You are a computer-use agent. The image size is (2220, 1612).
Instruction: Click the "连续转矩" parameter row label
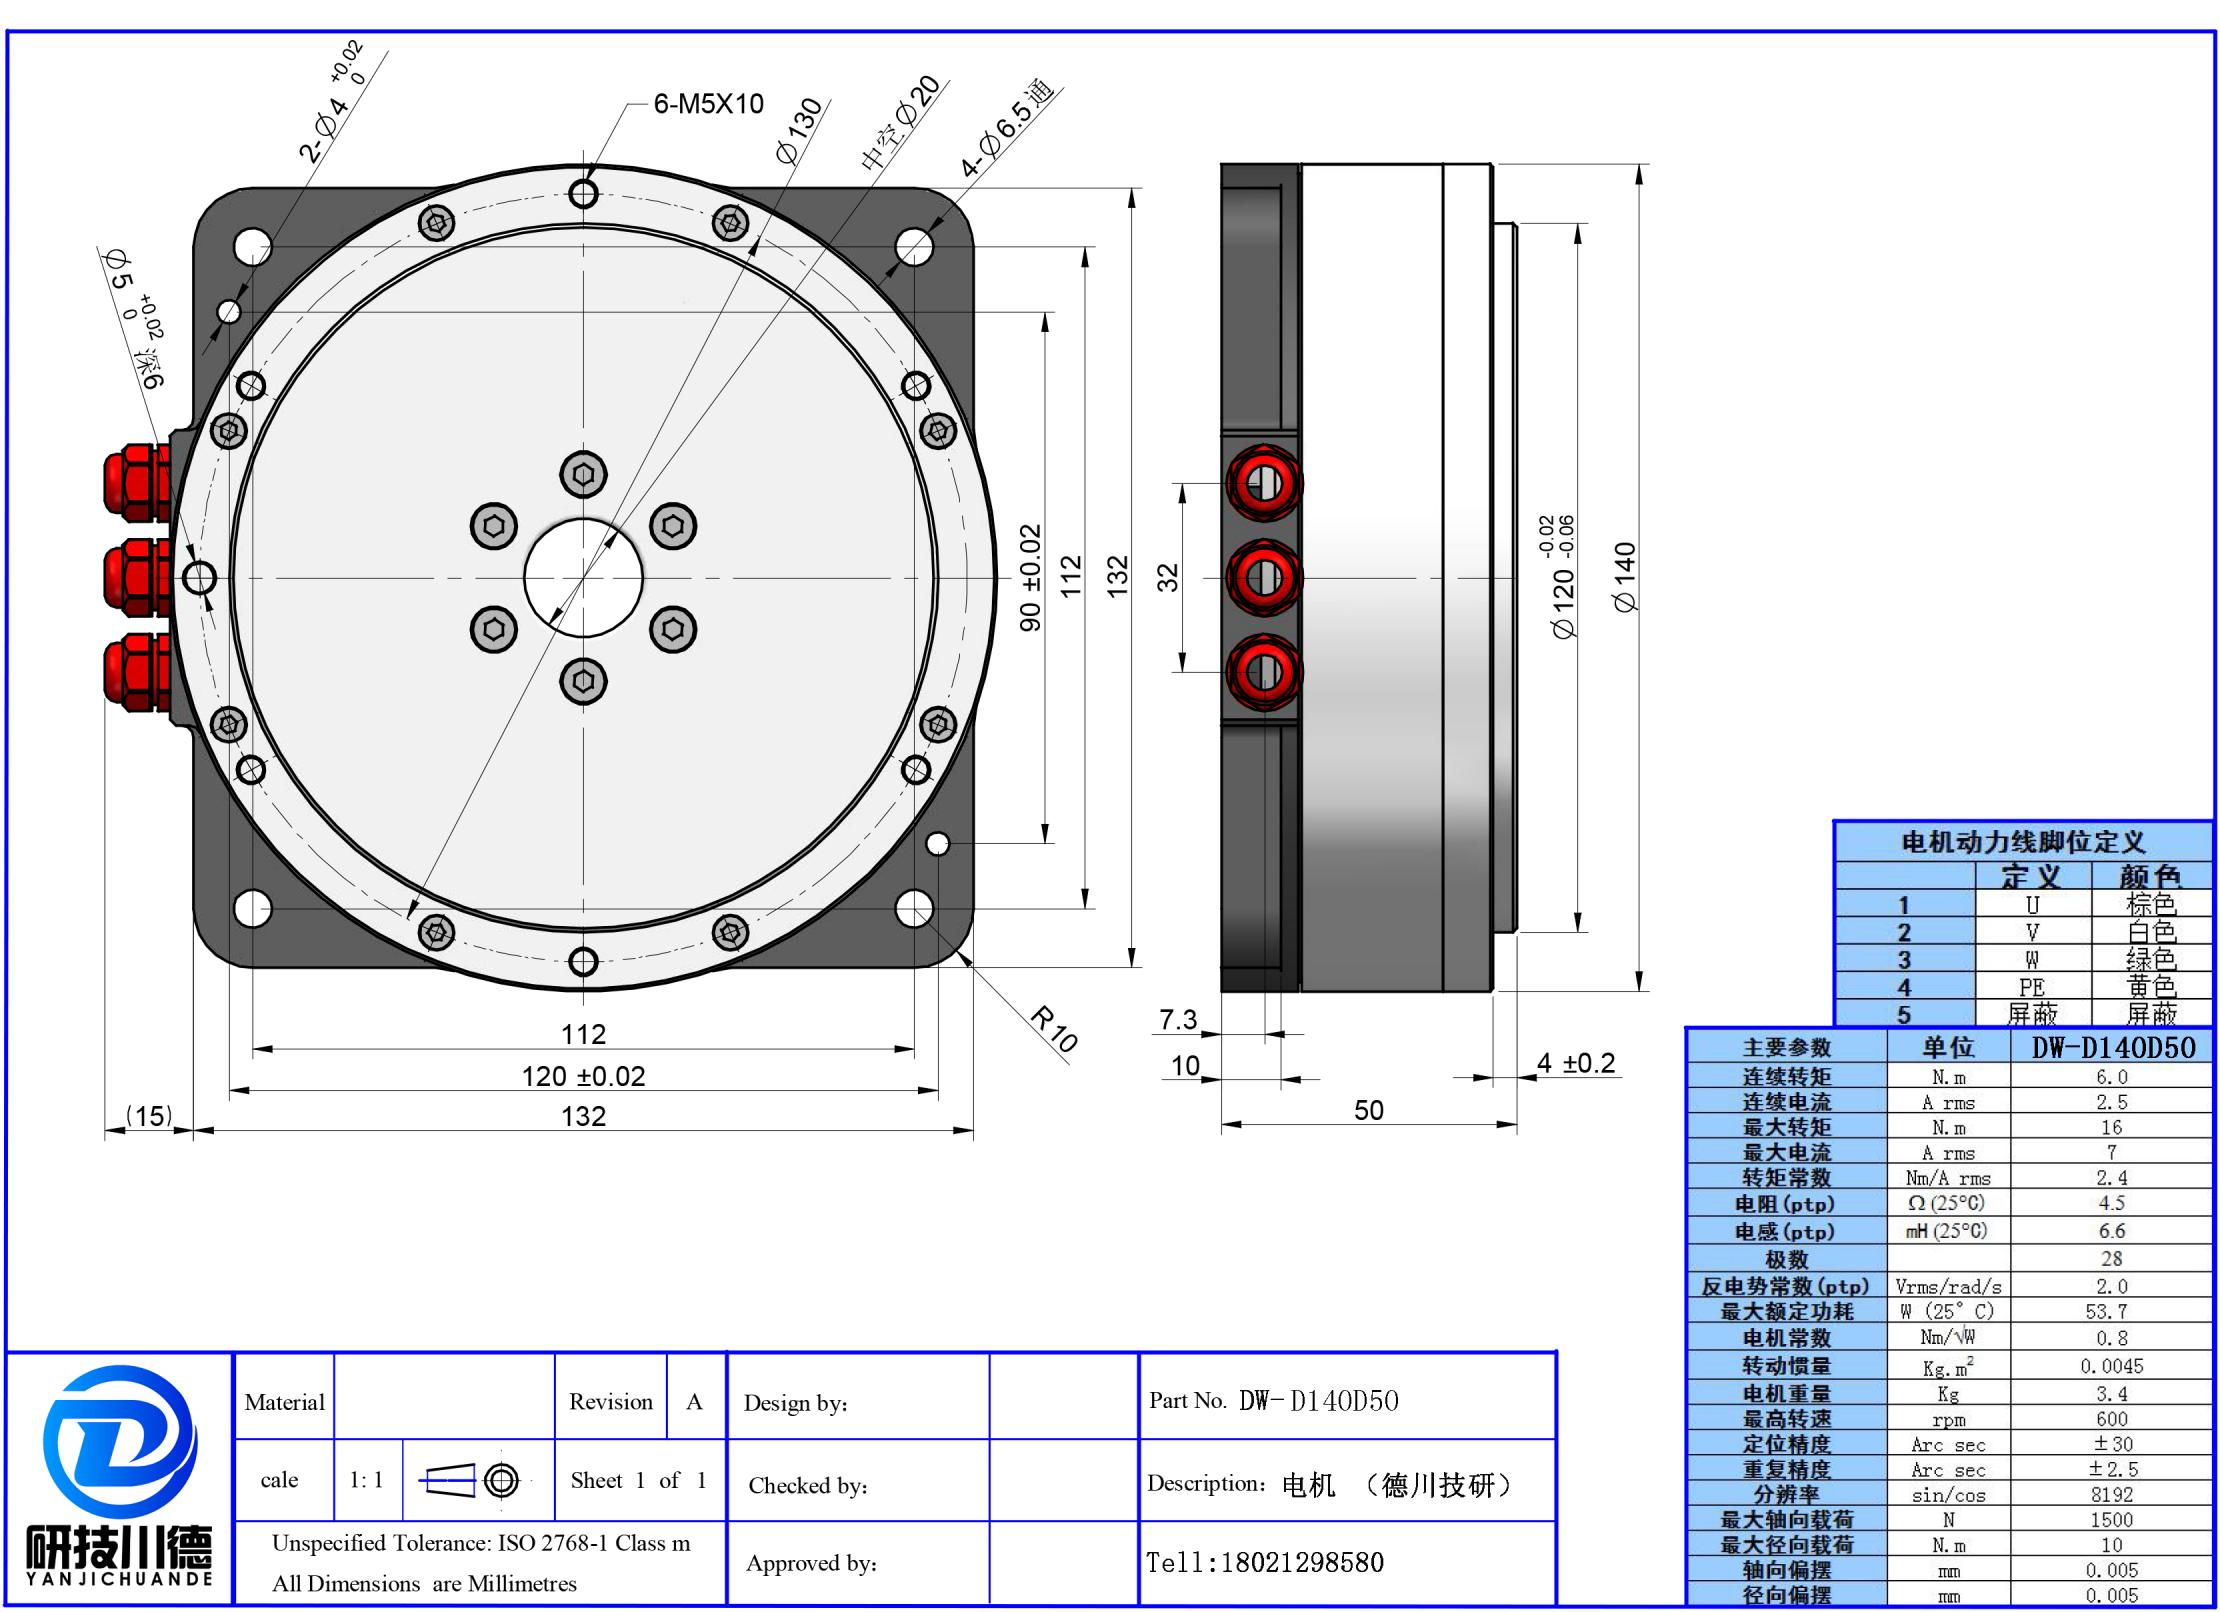coord(1787,1077)
